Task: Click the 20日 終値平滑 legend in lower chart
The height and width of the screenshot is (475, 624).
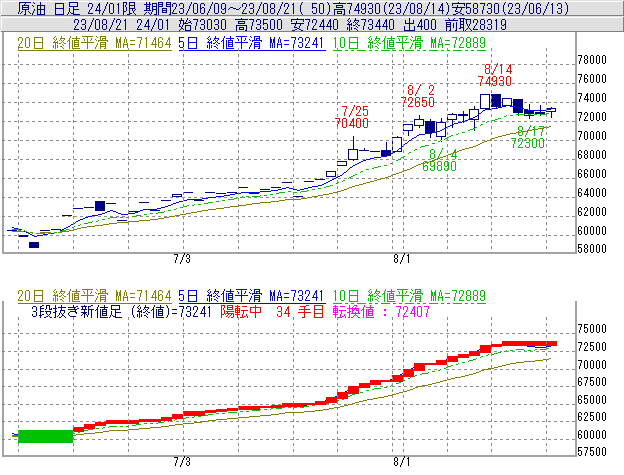Action: (x=94, y=296)
